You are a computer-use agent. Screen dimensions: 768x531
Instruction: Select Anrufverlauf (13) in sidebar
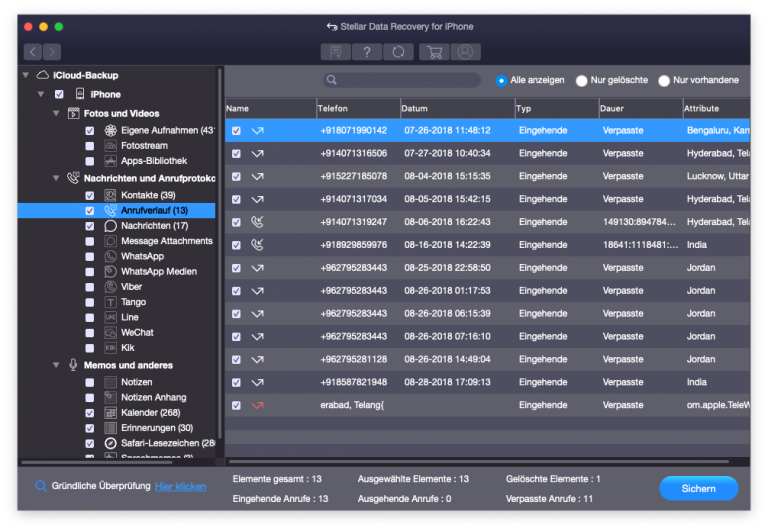pos(117,211)
